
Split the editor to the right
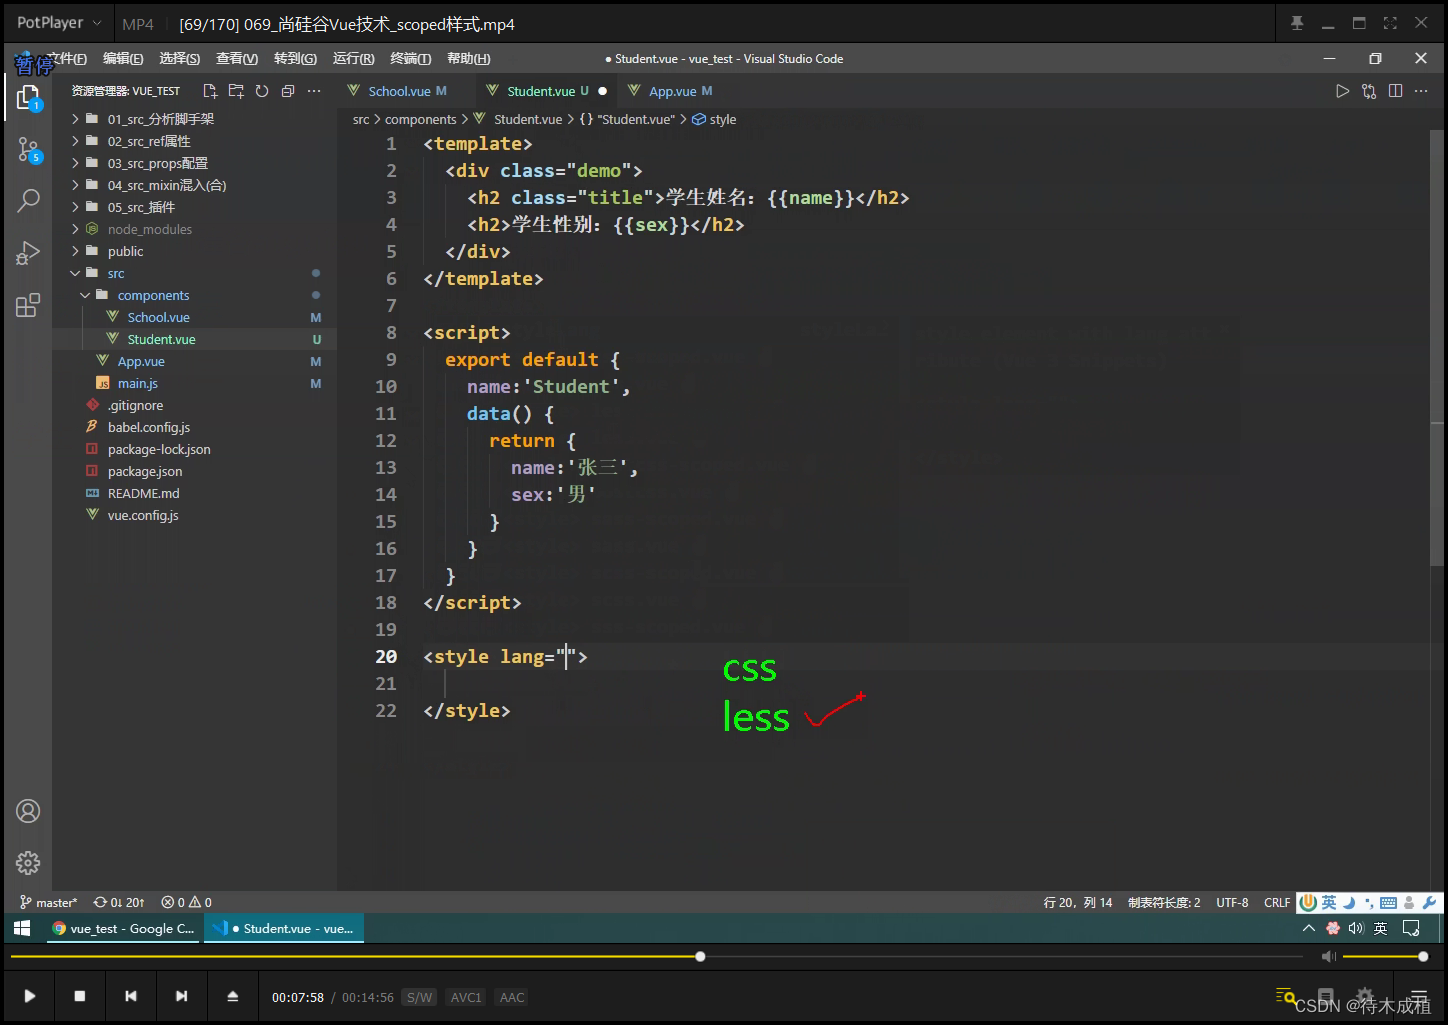(x=1395, y=91)
